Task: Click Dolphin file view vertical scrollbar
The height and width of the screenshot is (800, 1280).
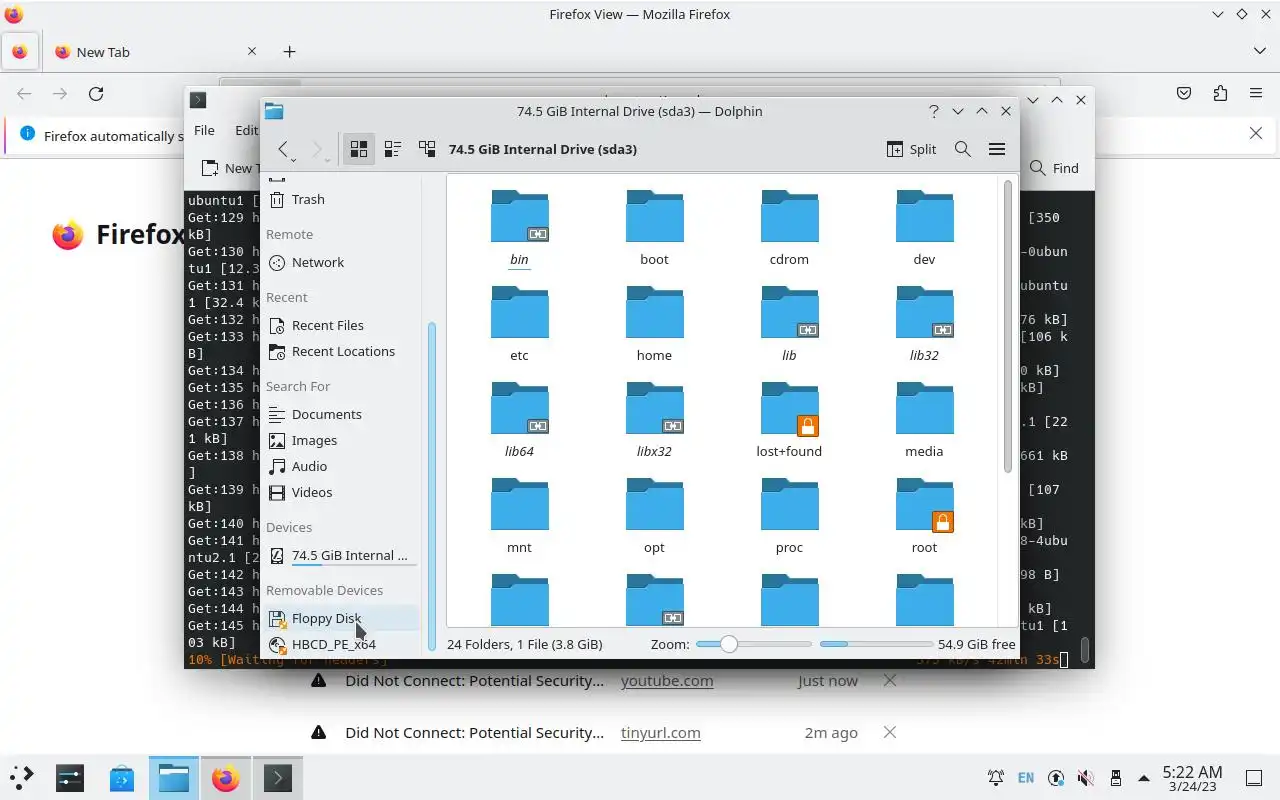Action: coord(1007,325)
